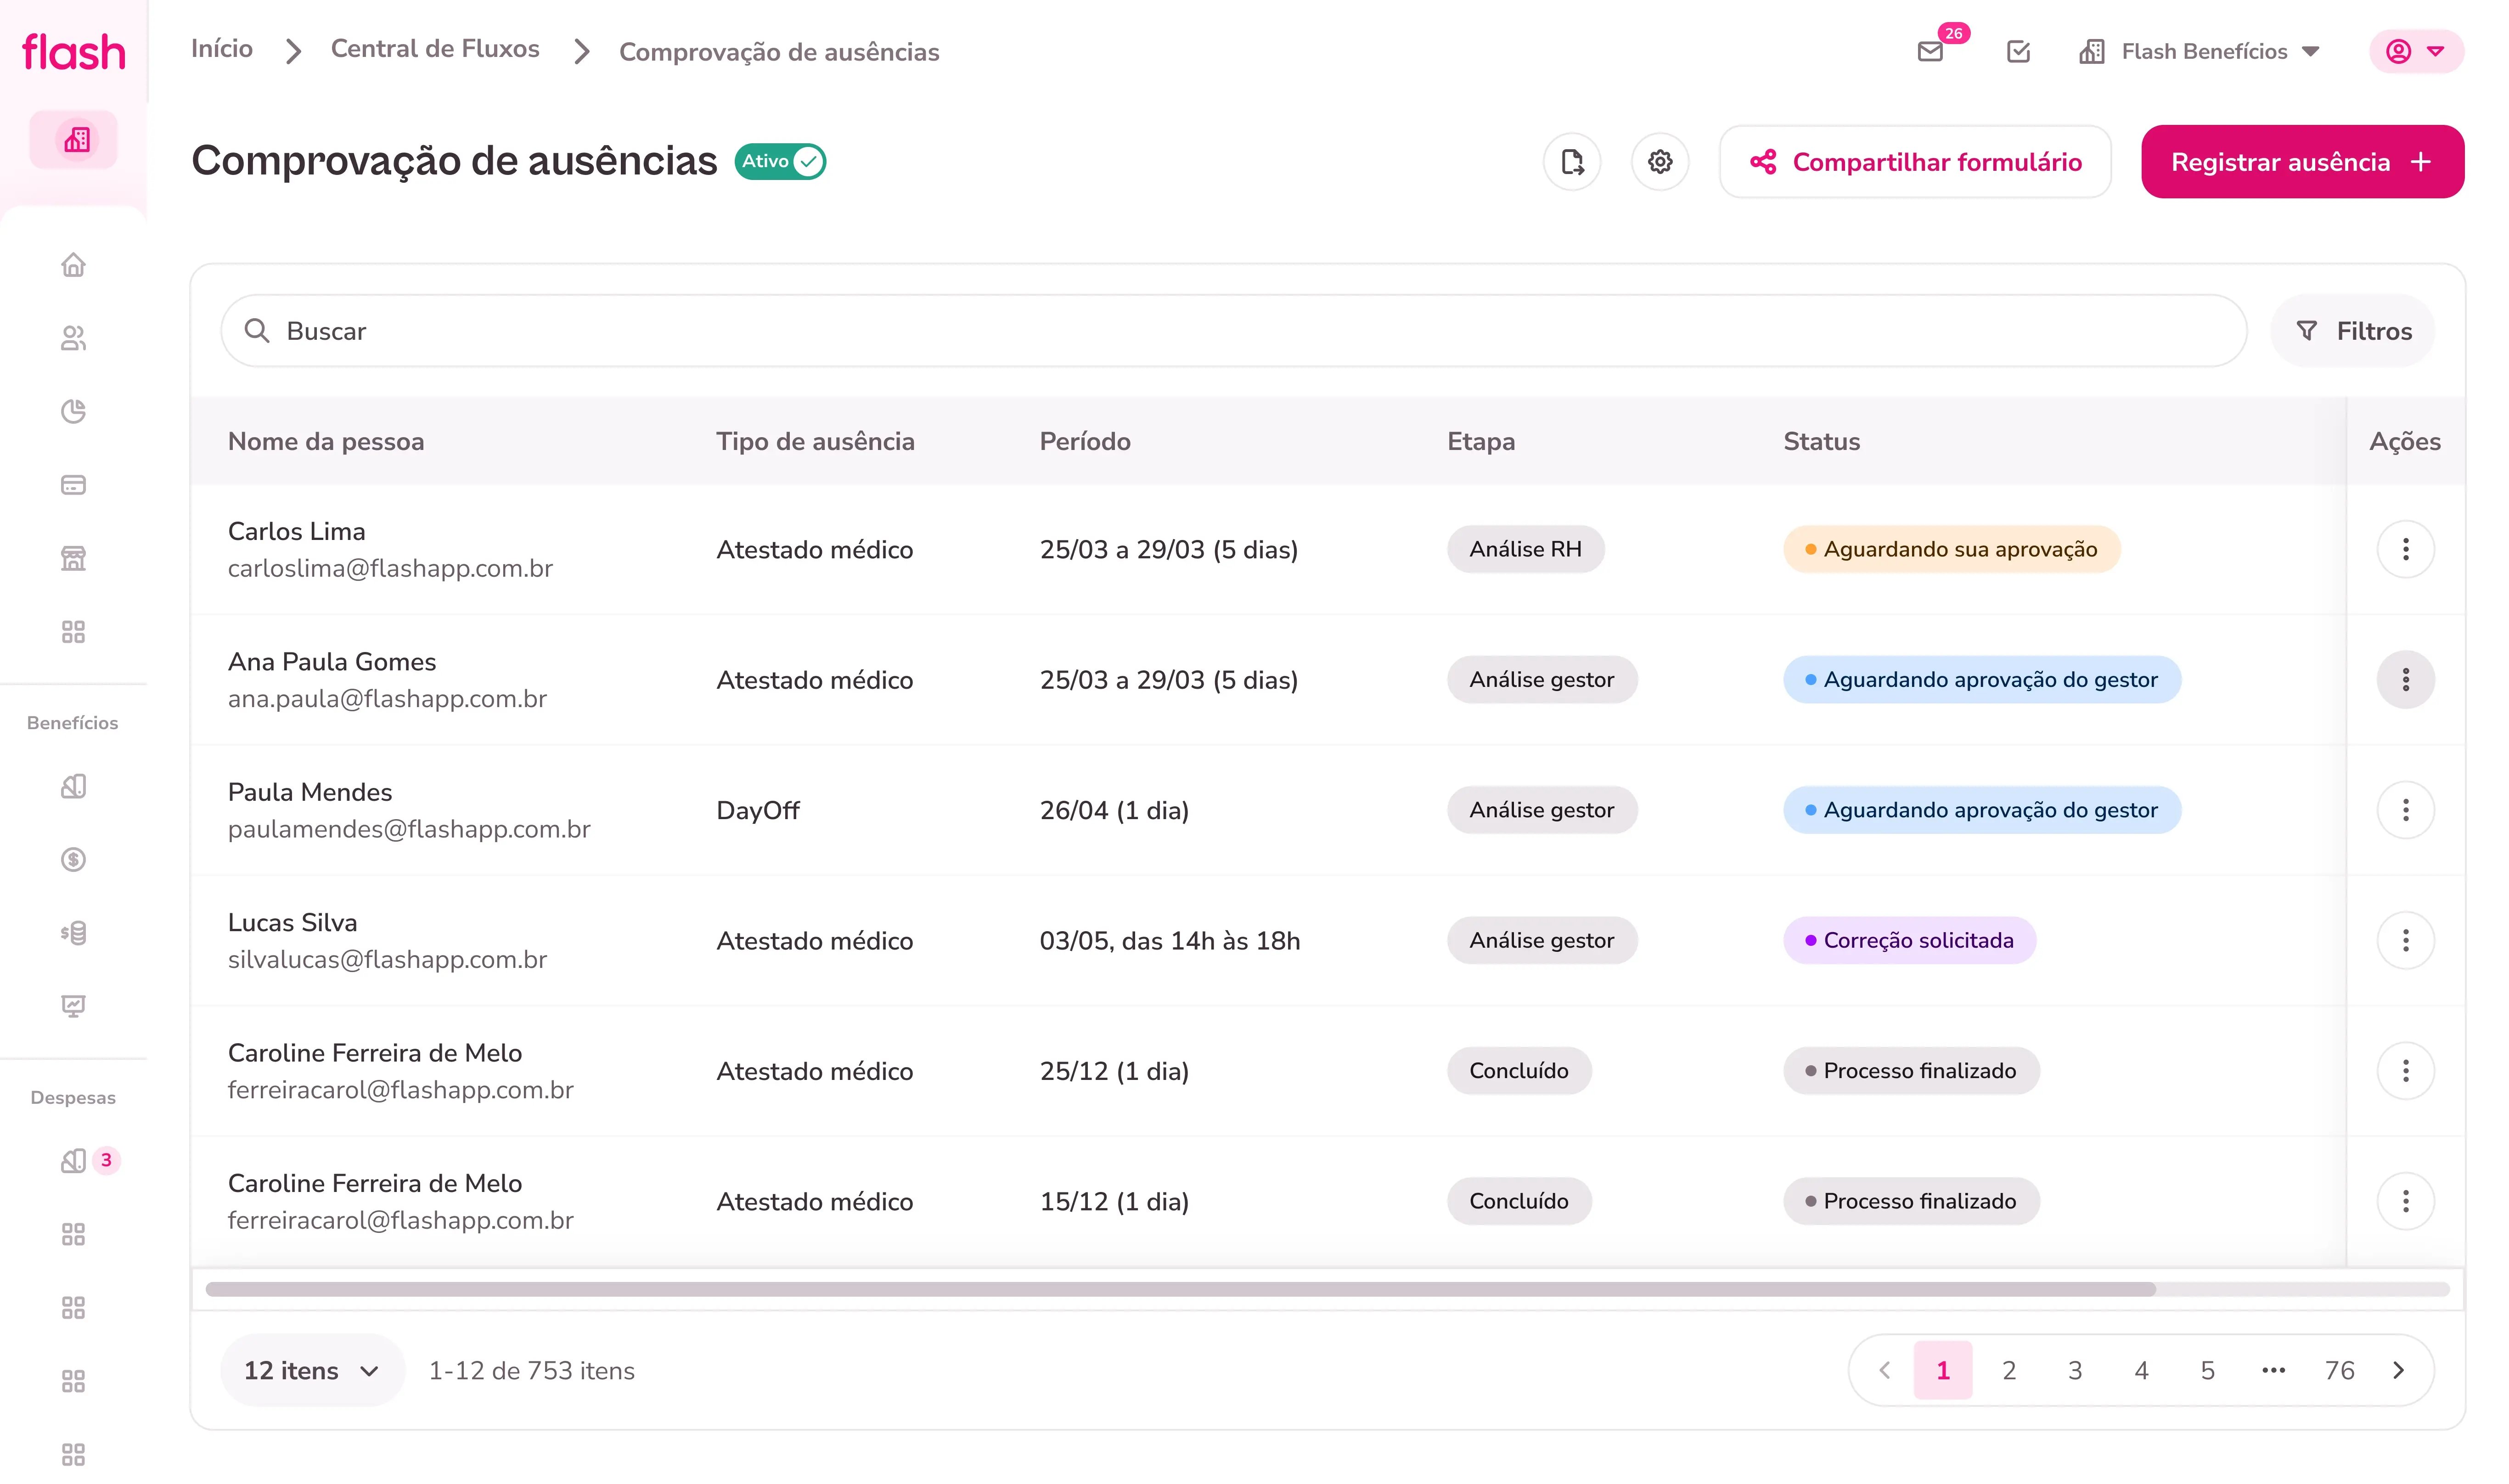
Task: Open the settings gear for this flow
Action: tap(1660, 162)
